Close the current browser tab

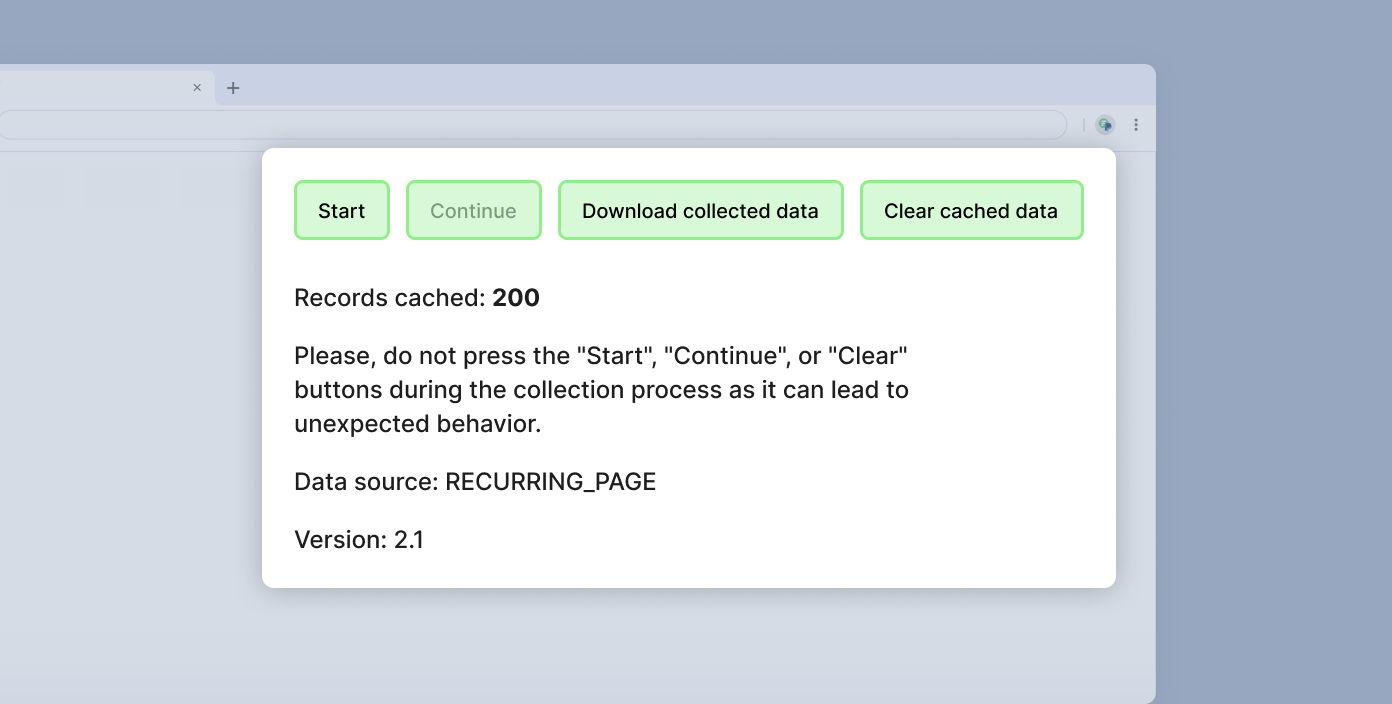point(197,87)
